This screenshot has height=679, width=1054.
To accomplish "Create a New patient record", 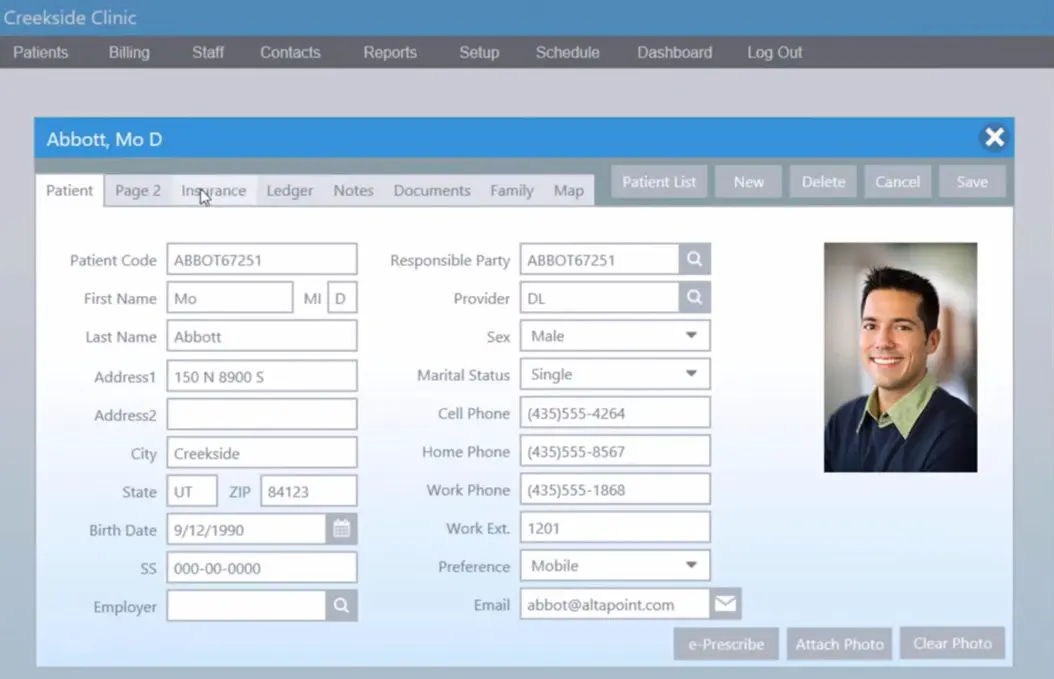I will [x=748, y=181].
